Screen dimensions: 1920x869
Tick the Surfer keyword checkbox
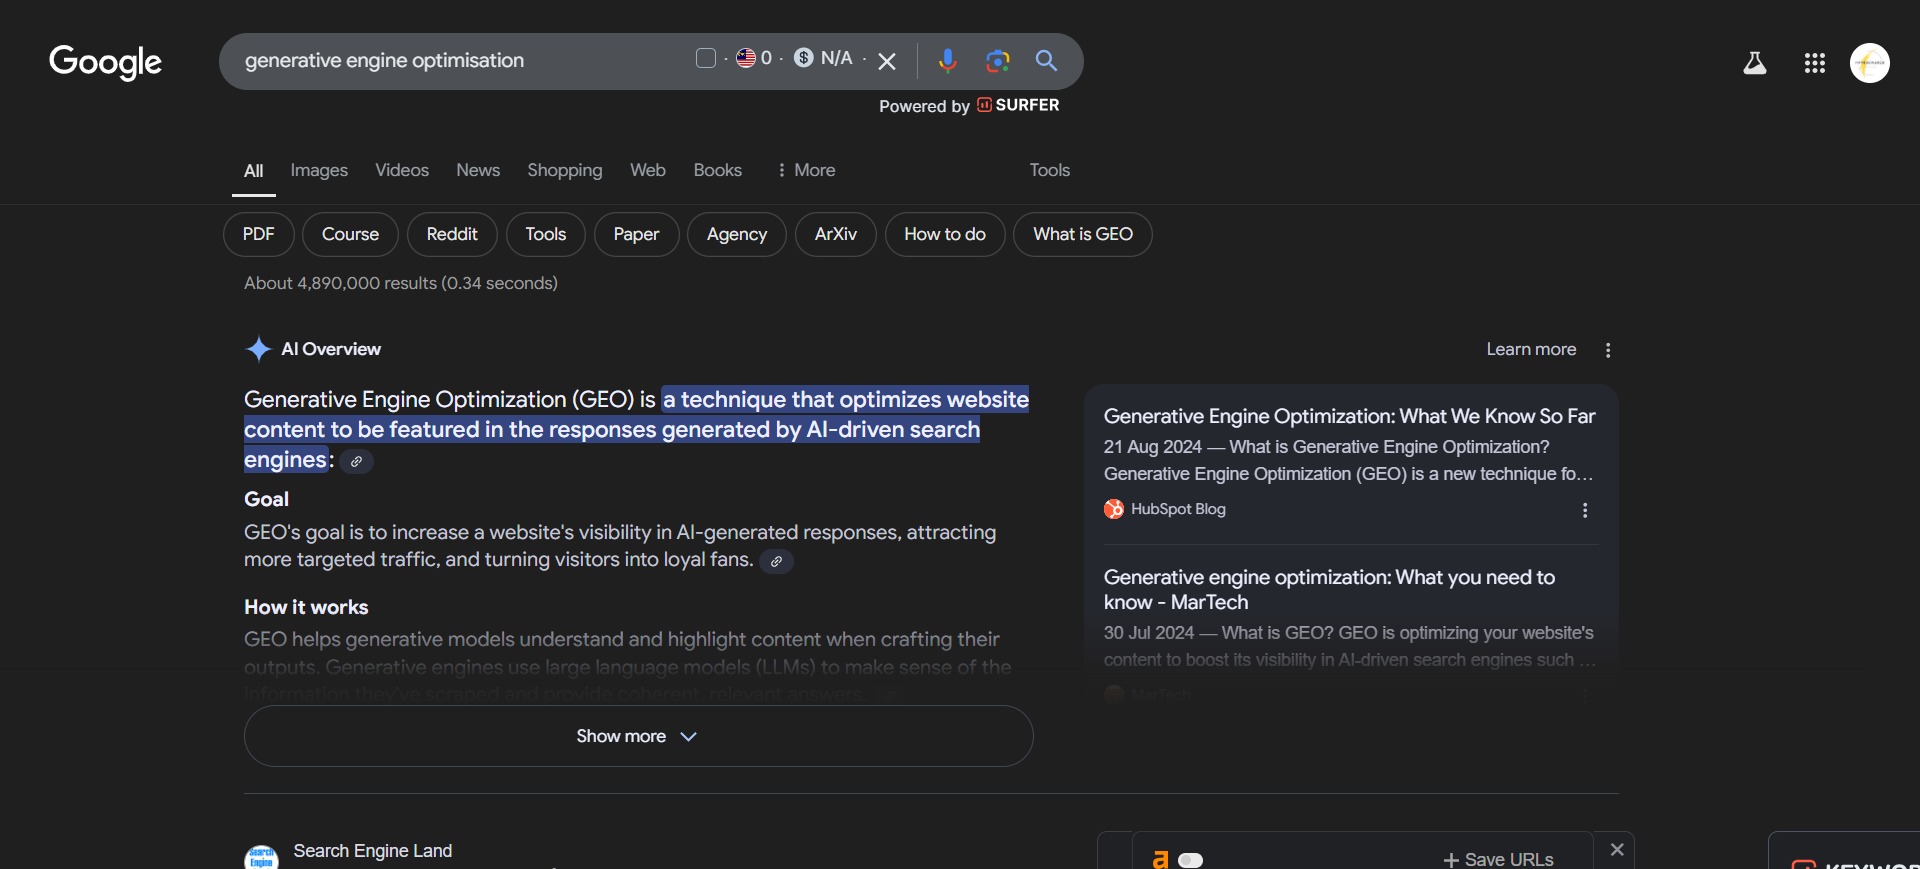pyautogui.click(x=706, y=58)
